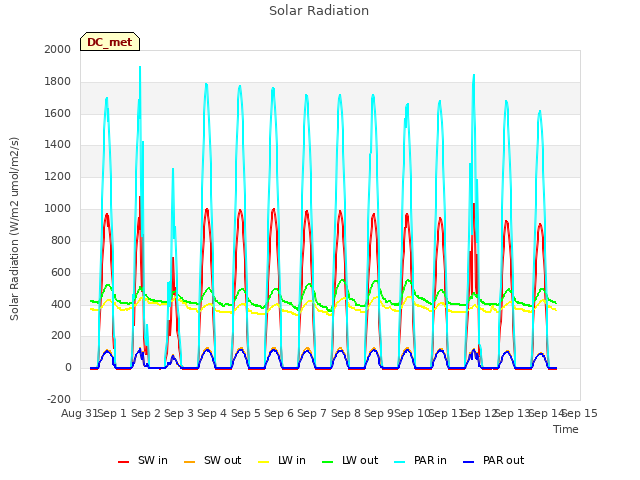Toggle the SW out legend entry
640x480 pixels.
(213, 460)
